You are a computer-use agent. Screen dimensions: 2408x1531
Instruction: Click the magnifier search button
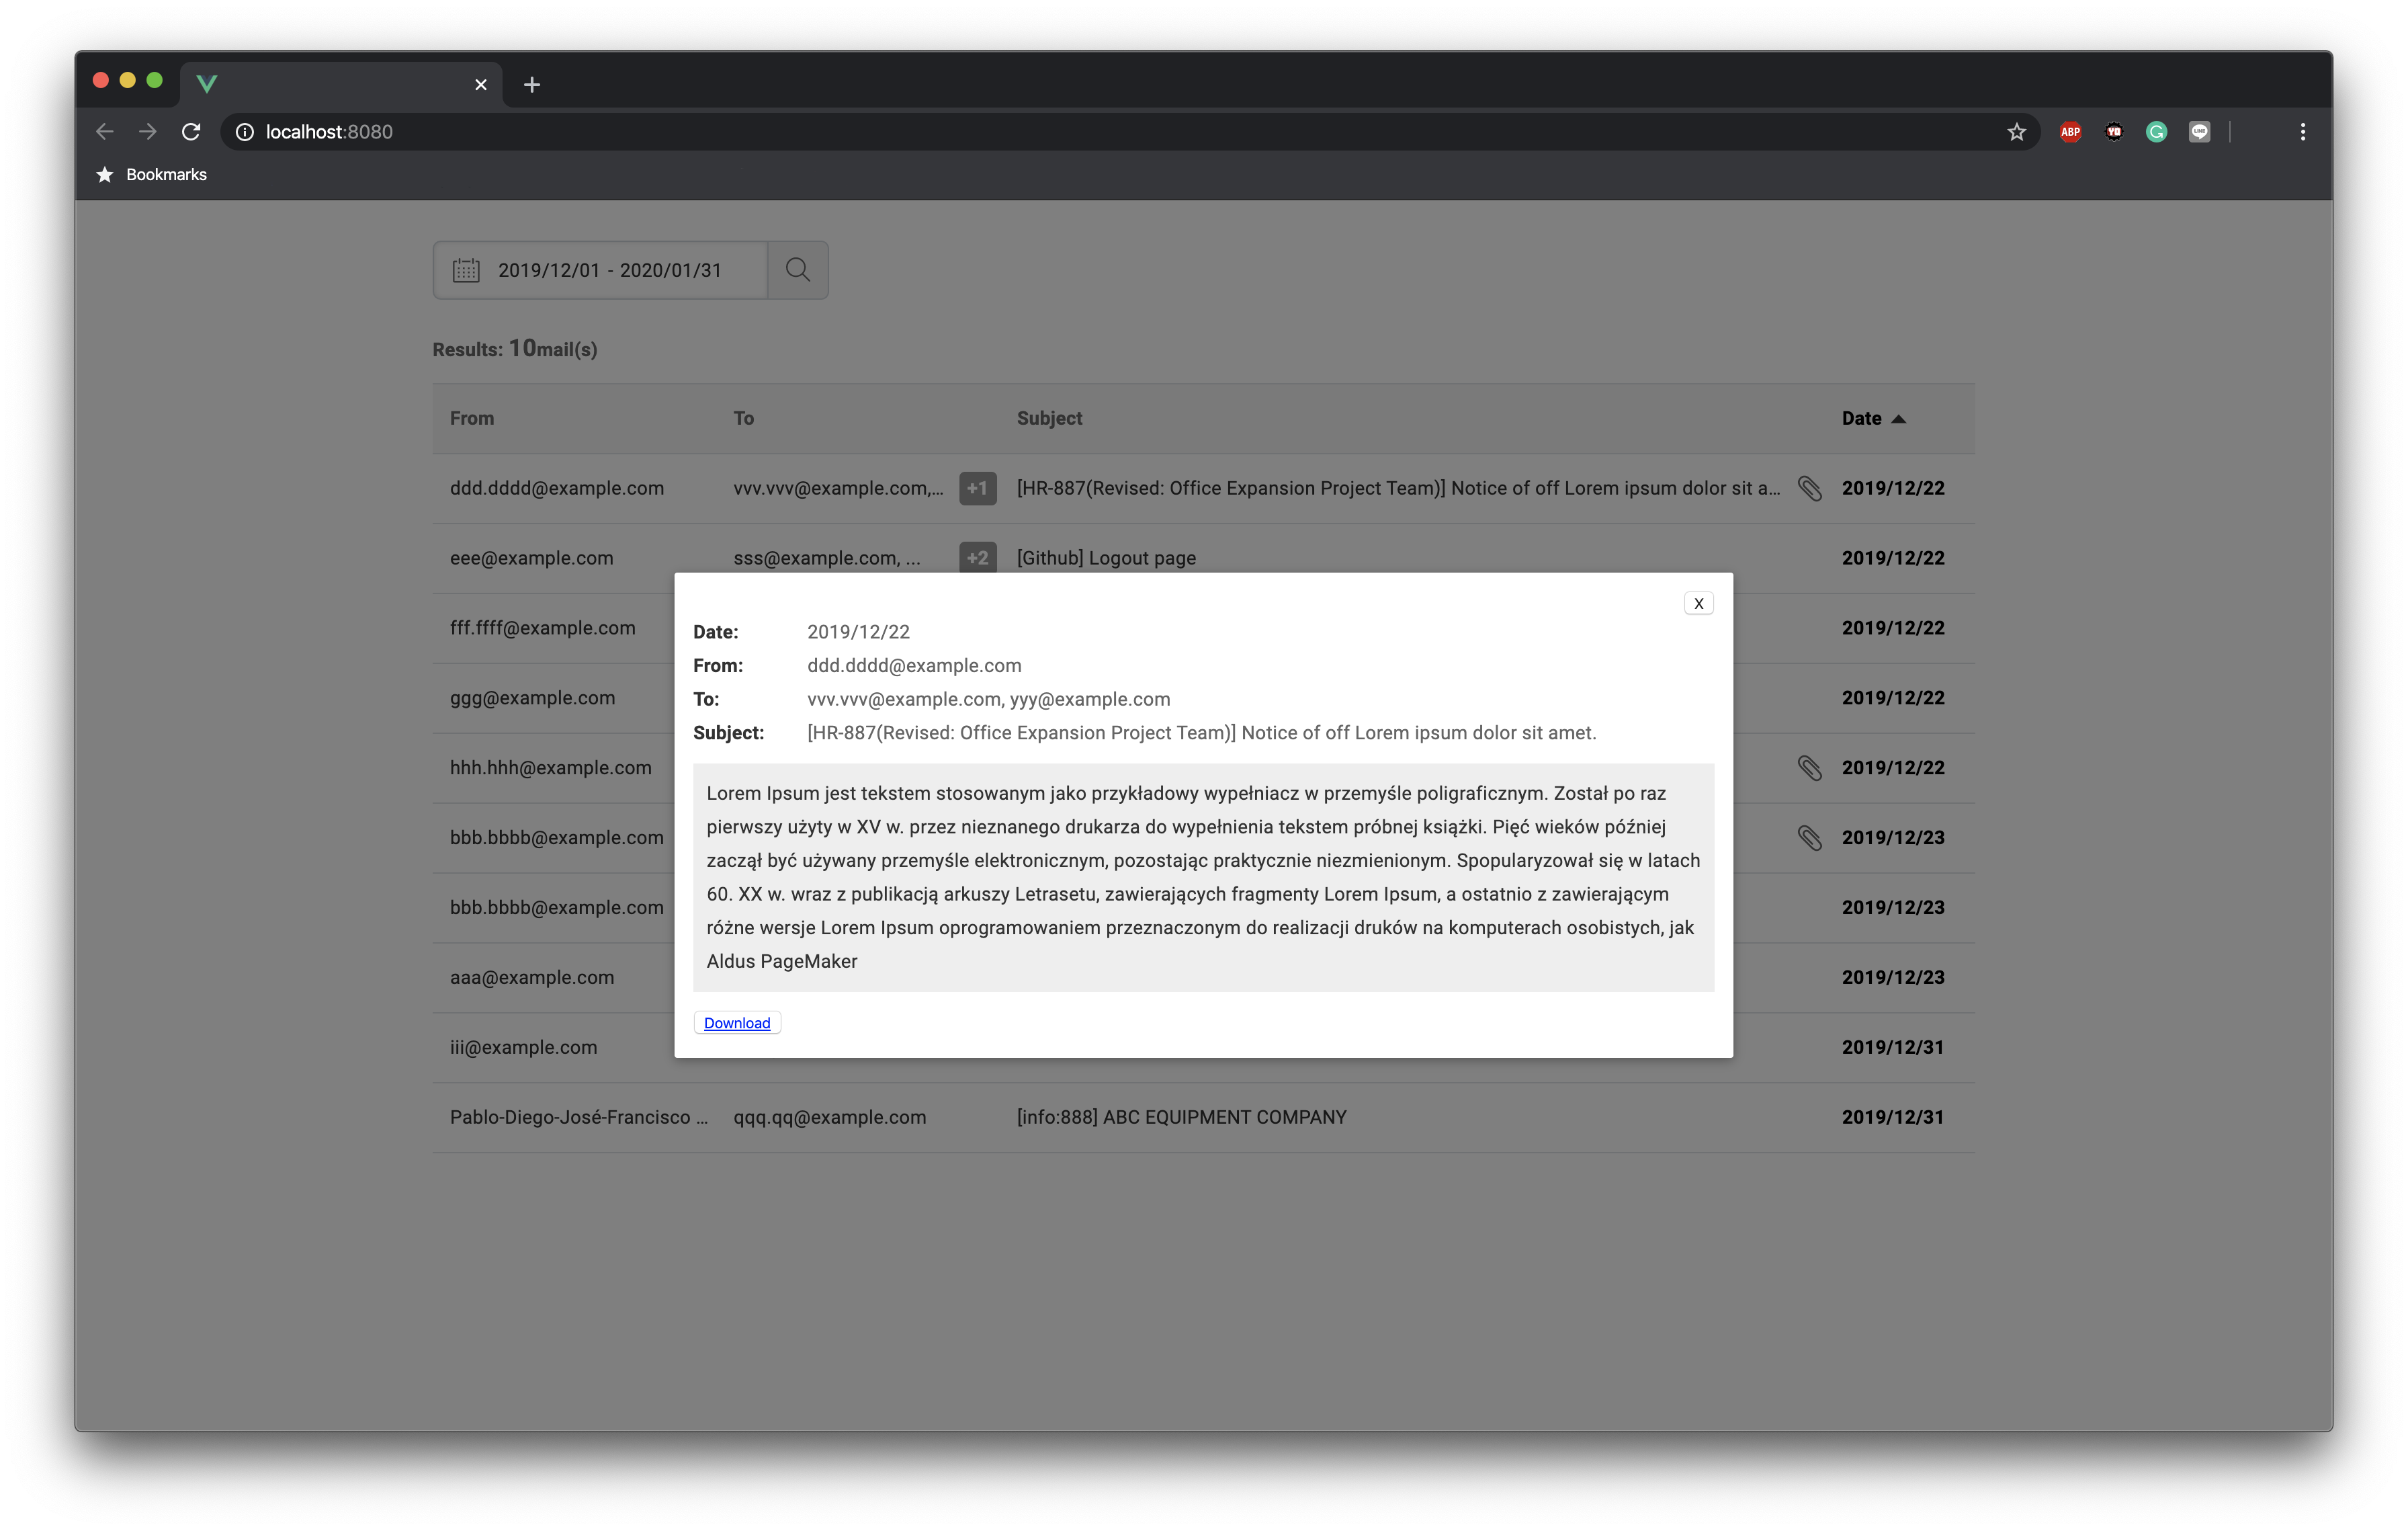tap(798, 270)
